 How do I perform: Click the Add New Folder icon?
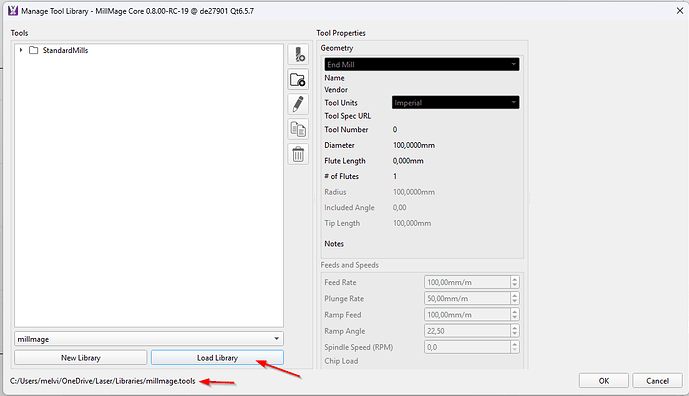tap(298, 80)
